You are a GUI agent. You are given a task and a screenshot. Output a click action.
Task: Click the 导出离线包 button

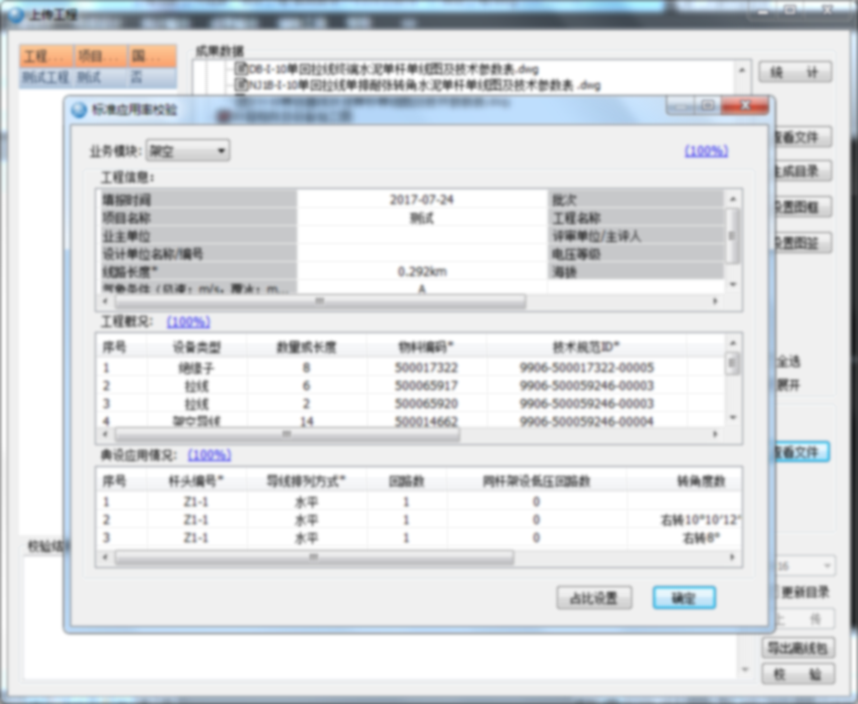(795, 646)
